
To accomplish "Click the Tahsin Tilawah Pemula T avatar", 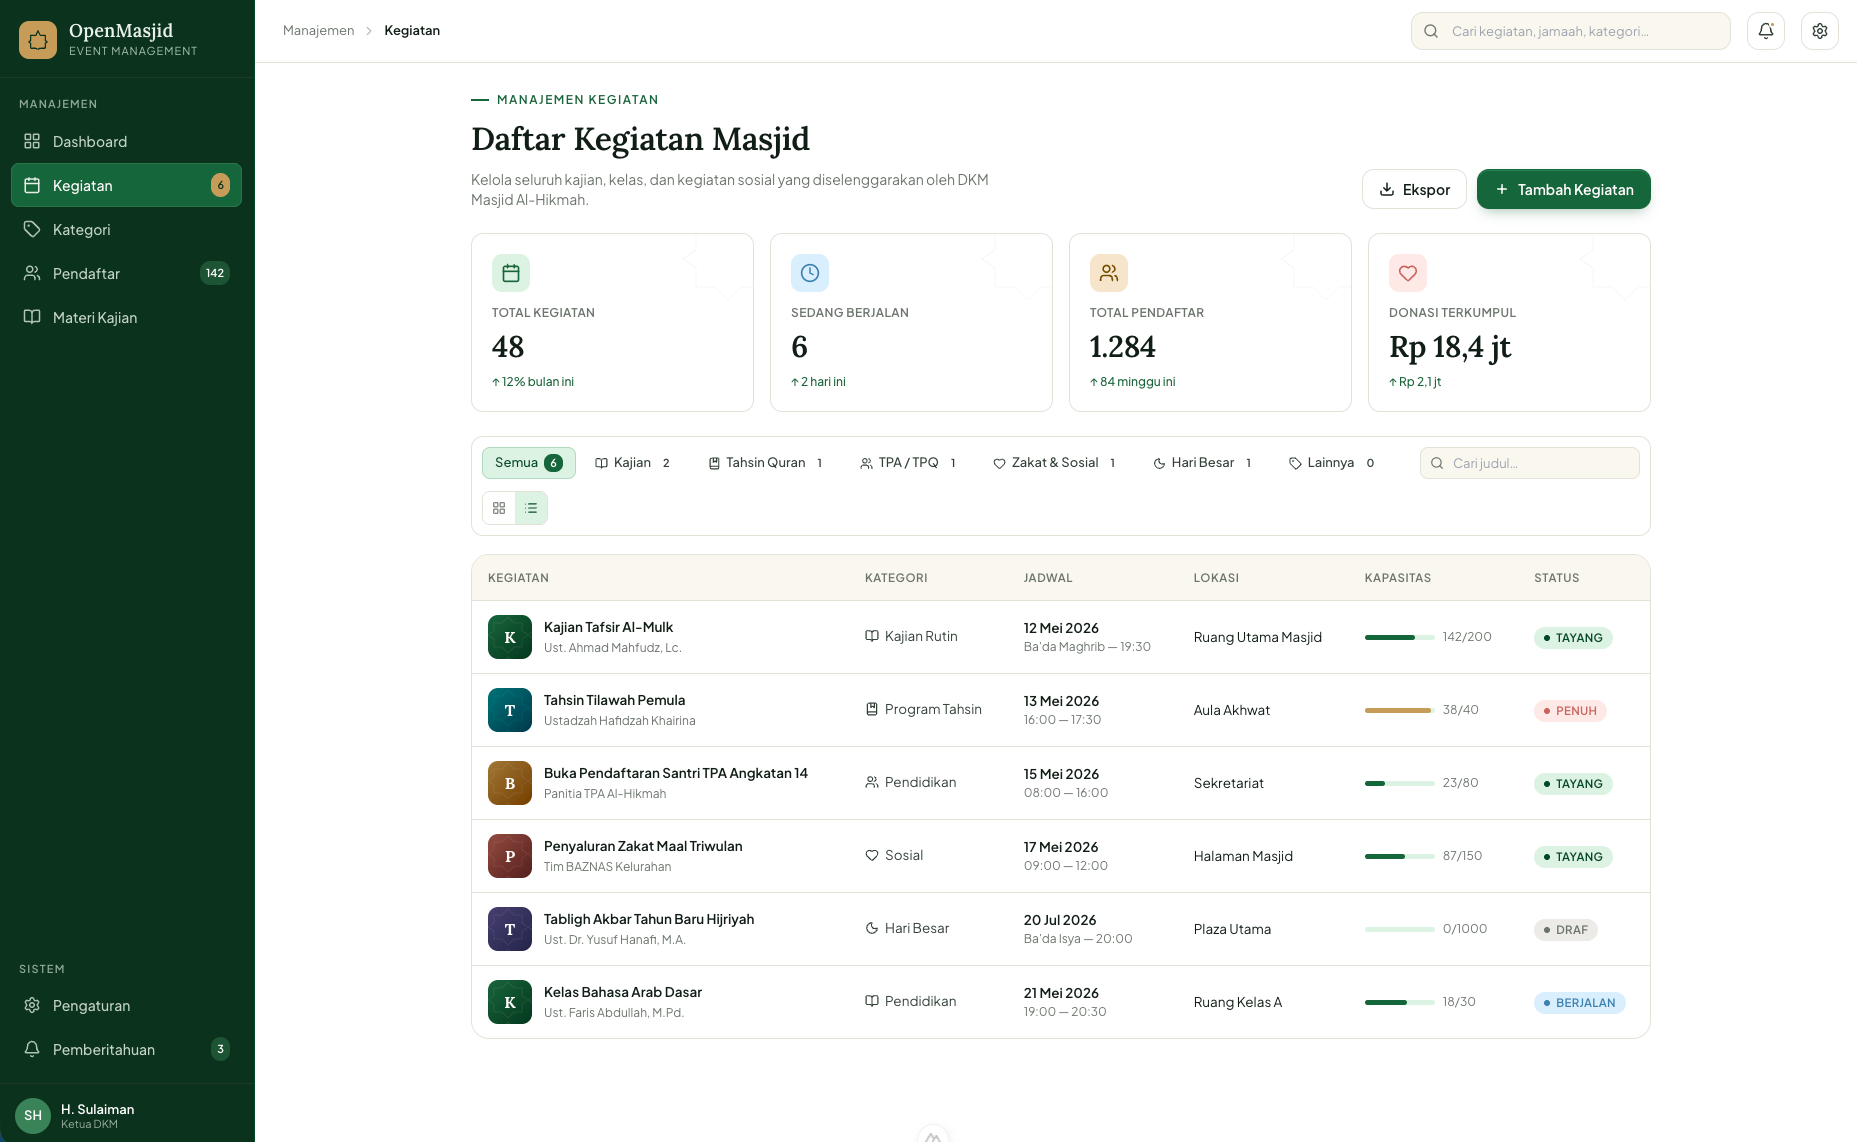I will 510,710.
